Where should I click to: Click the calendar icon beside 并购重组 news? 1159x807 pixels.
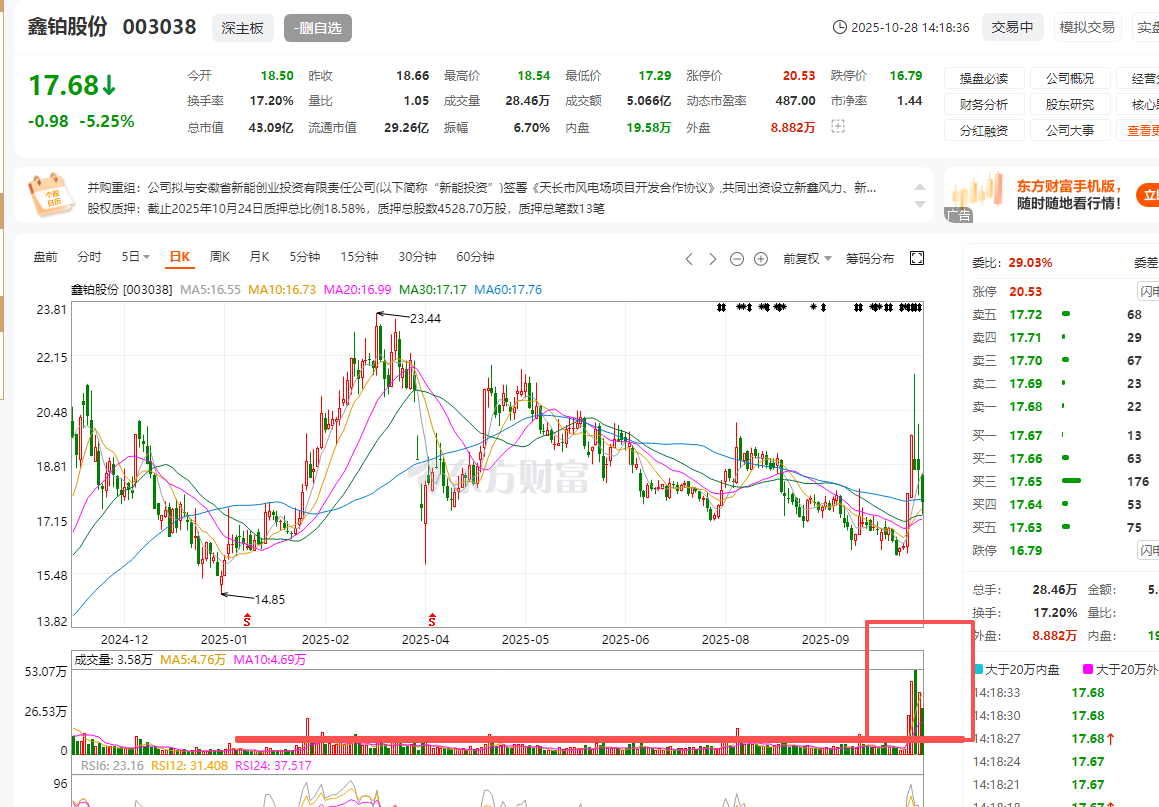coord(50,195)
